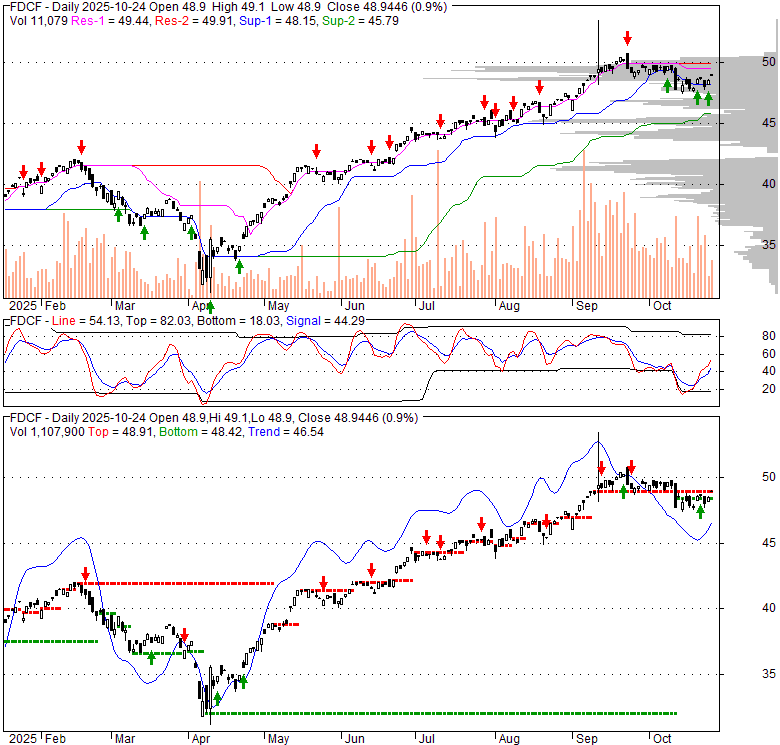Click red sell arrow above late-September peak, top chart
780x745 pixels.
(x=628, y=38)
